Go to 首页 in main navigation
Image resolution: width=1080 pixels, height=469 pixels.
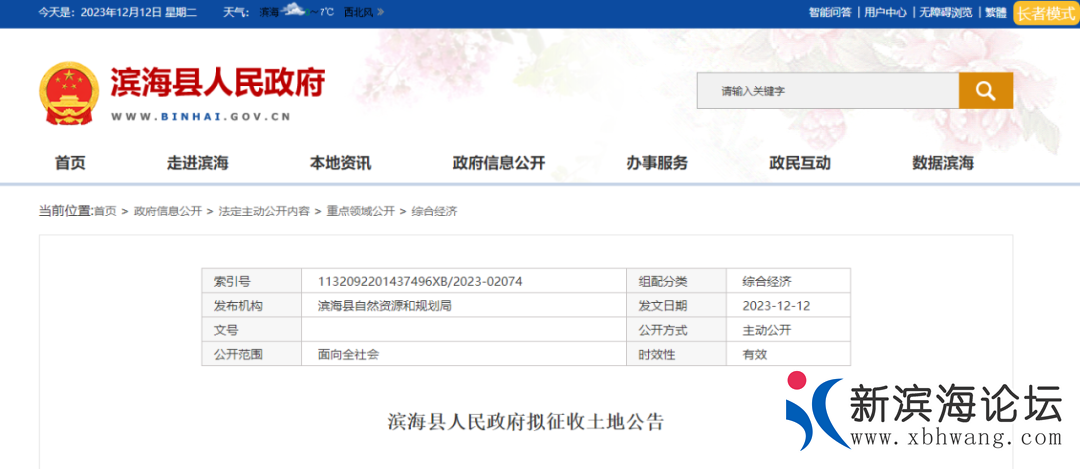pos(70,163)
